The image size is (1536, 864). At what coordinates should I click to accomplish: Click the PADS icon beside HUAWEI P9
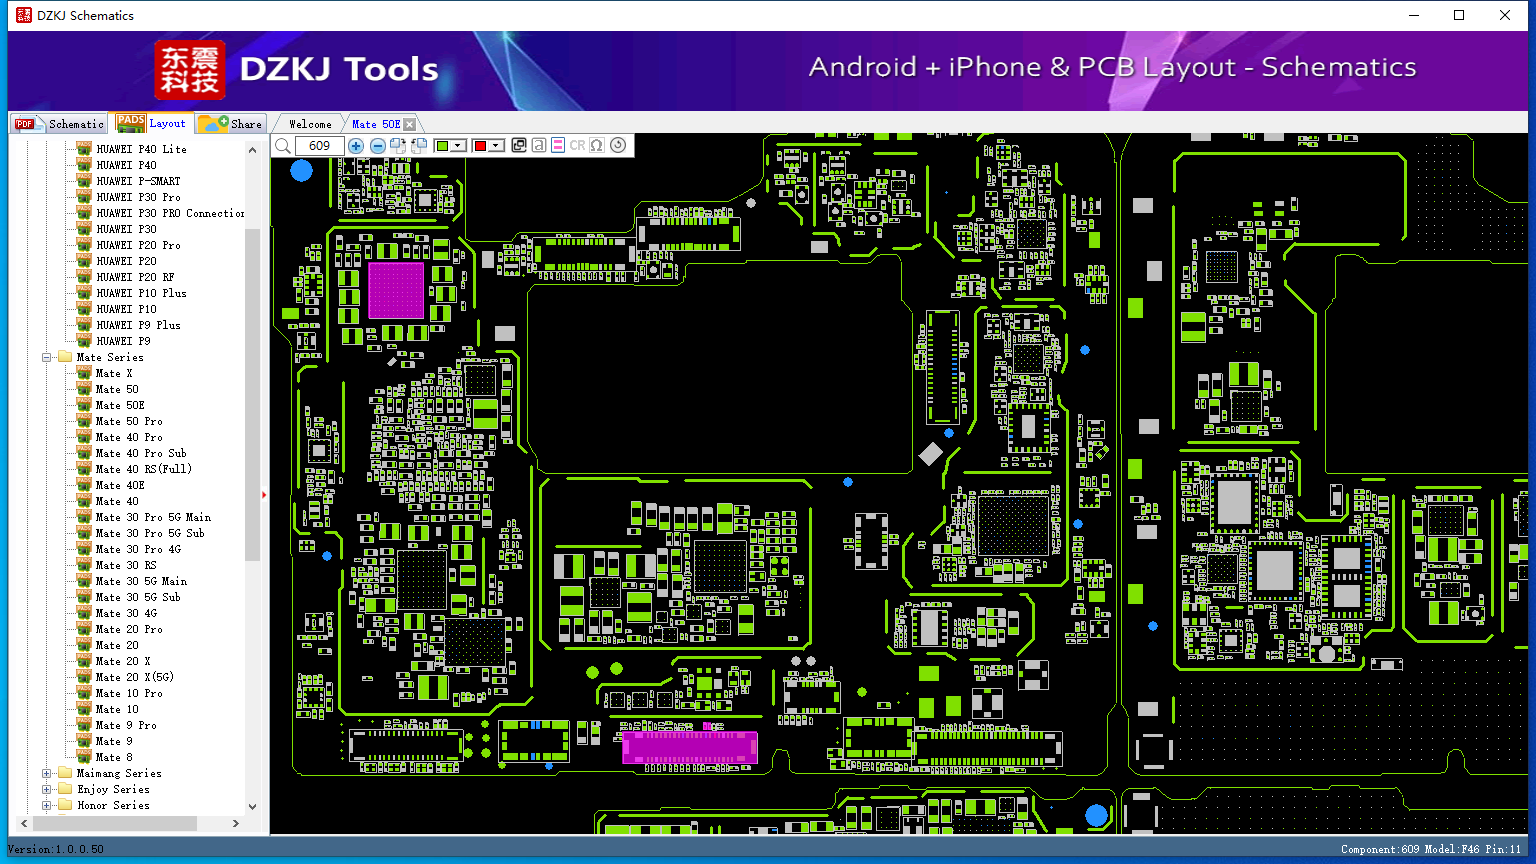tap(84, 341)
